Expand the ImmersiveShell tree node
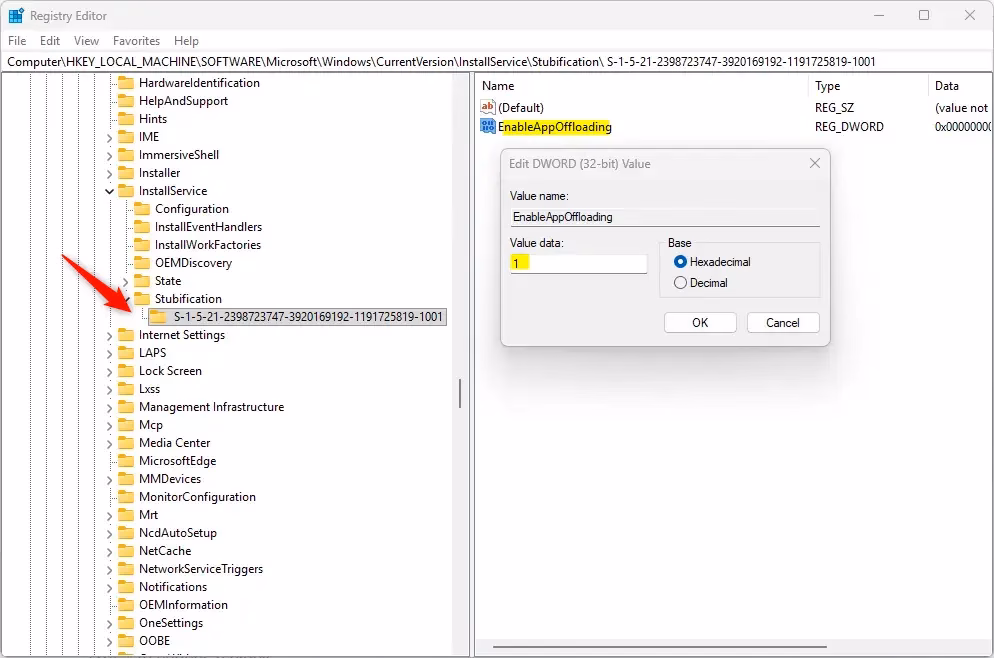Screen dimensions: 994x658 point(109,155)
